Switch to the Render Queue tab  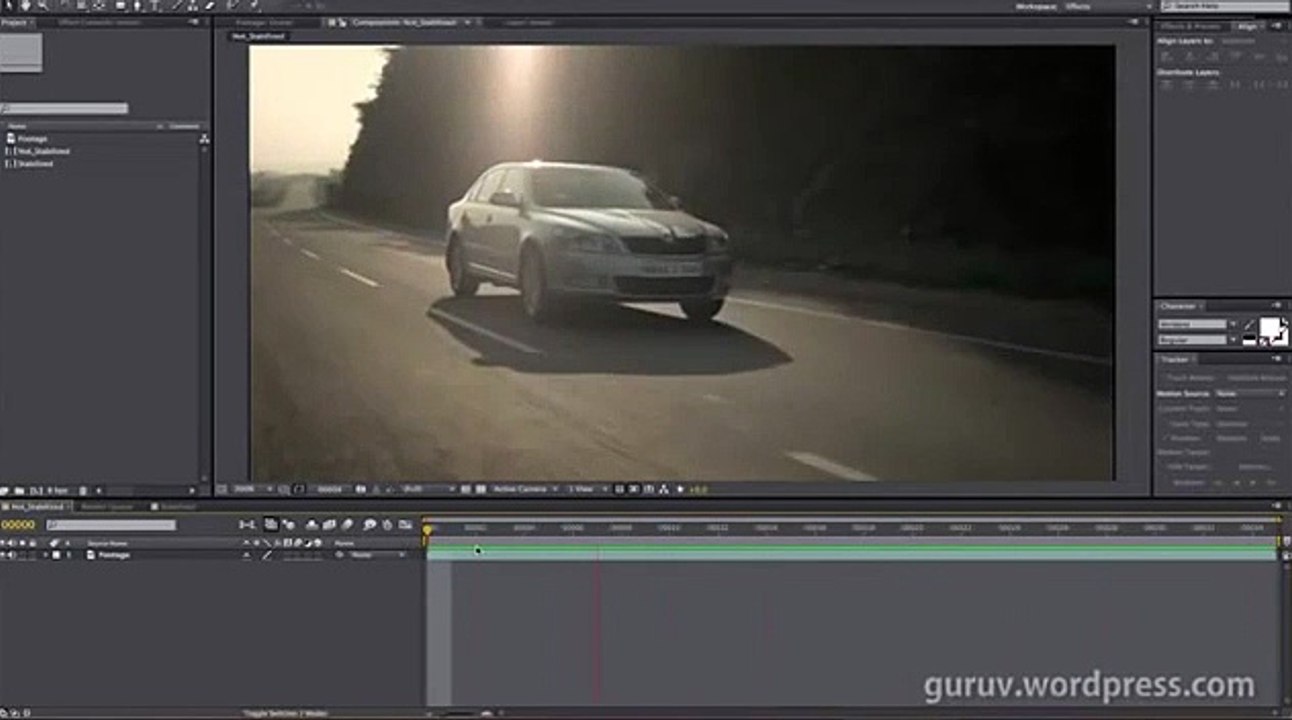[x=107, y=507]
